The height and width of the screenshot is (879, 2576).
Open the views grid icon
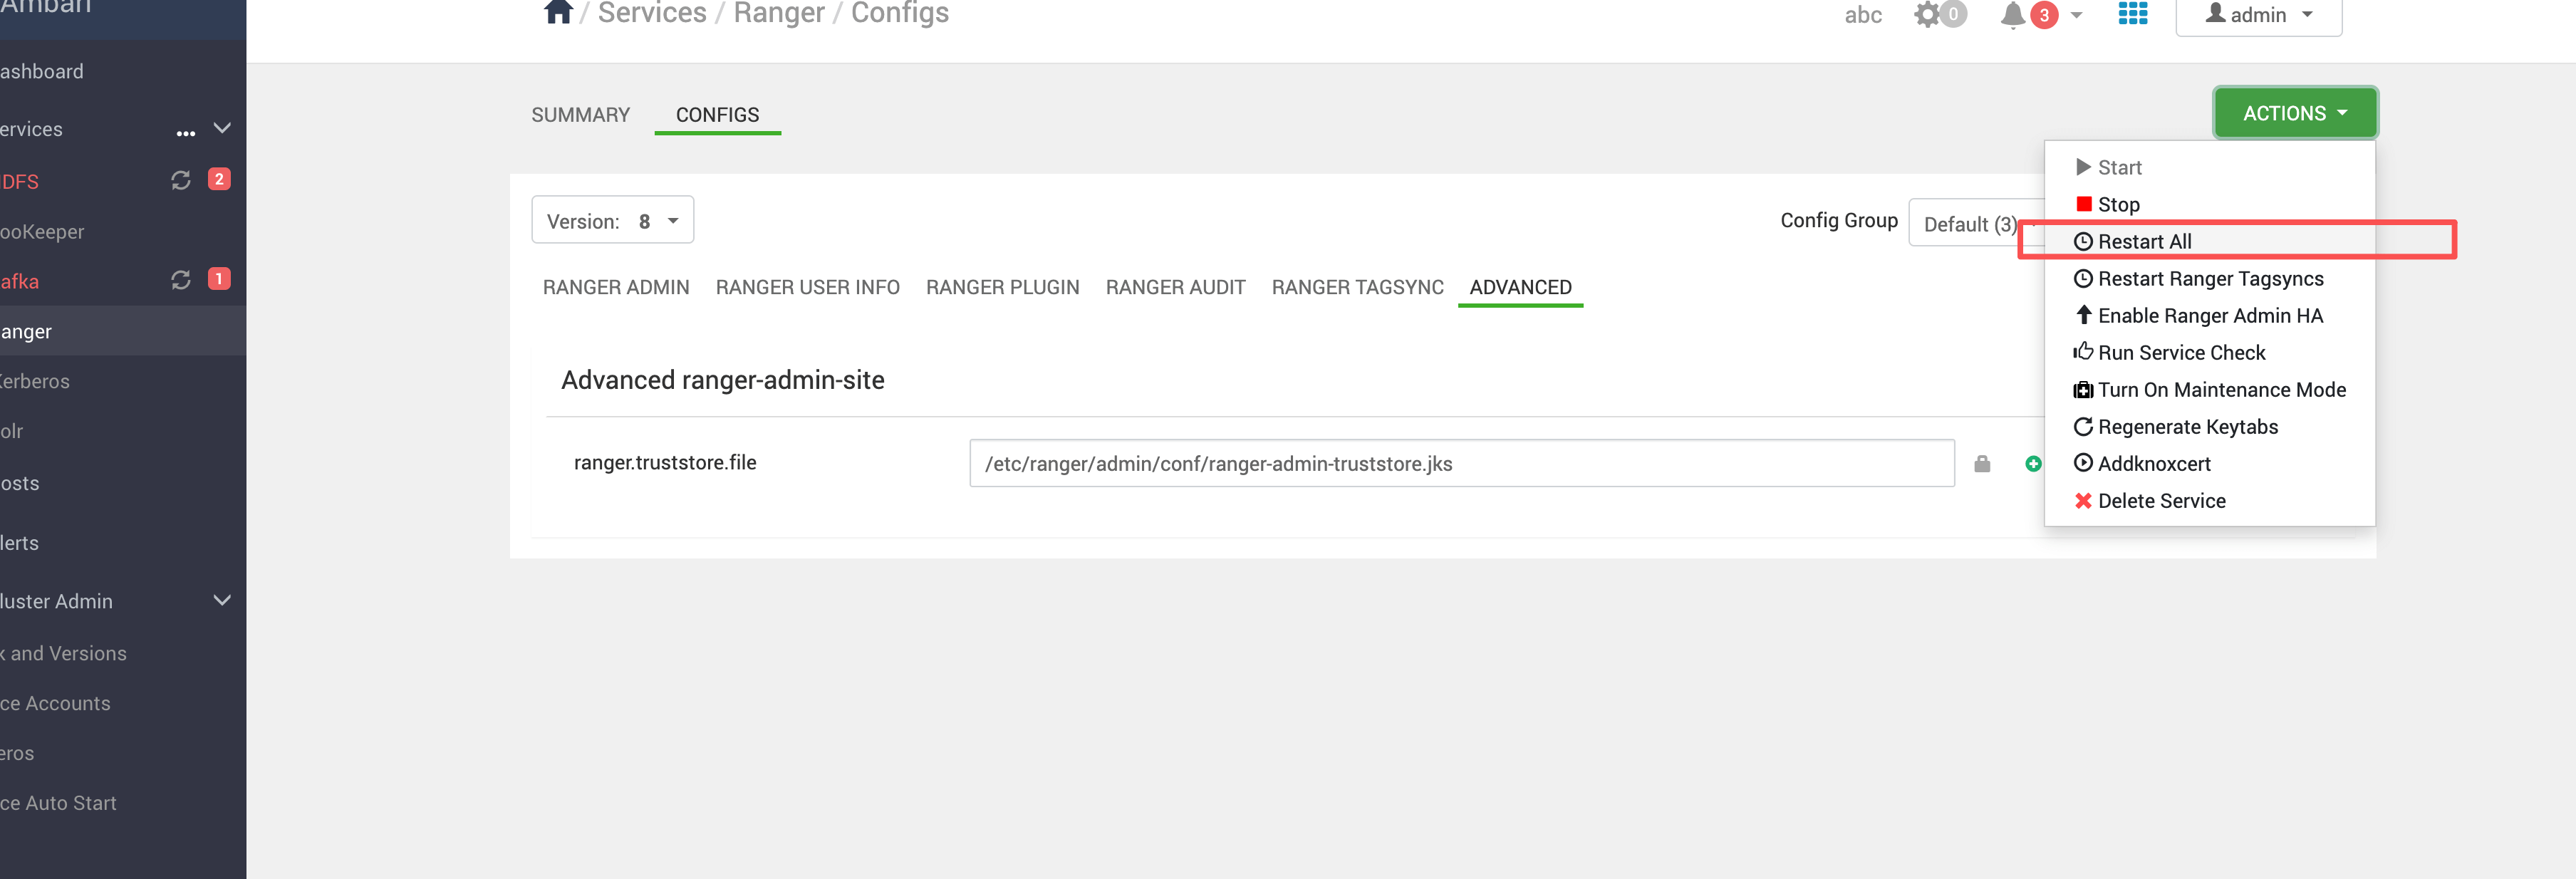2132,13
